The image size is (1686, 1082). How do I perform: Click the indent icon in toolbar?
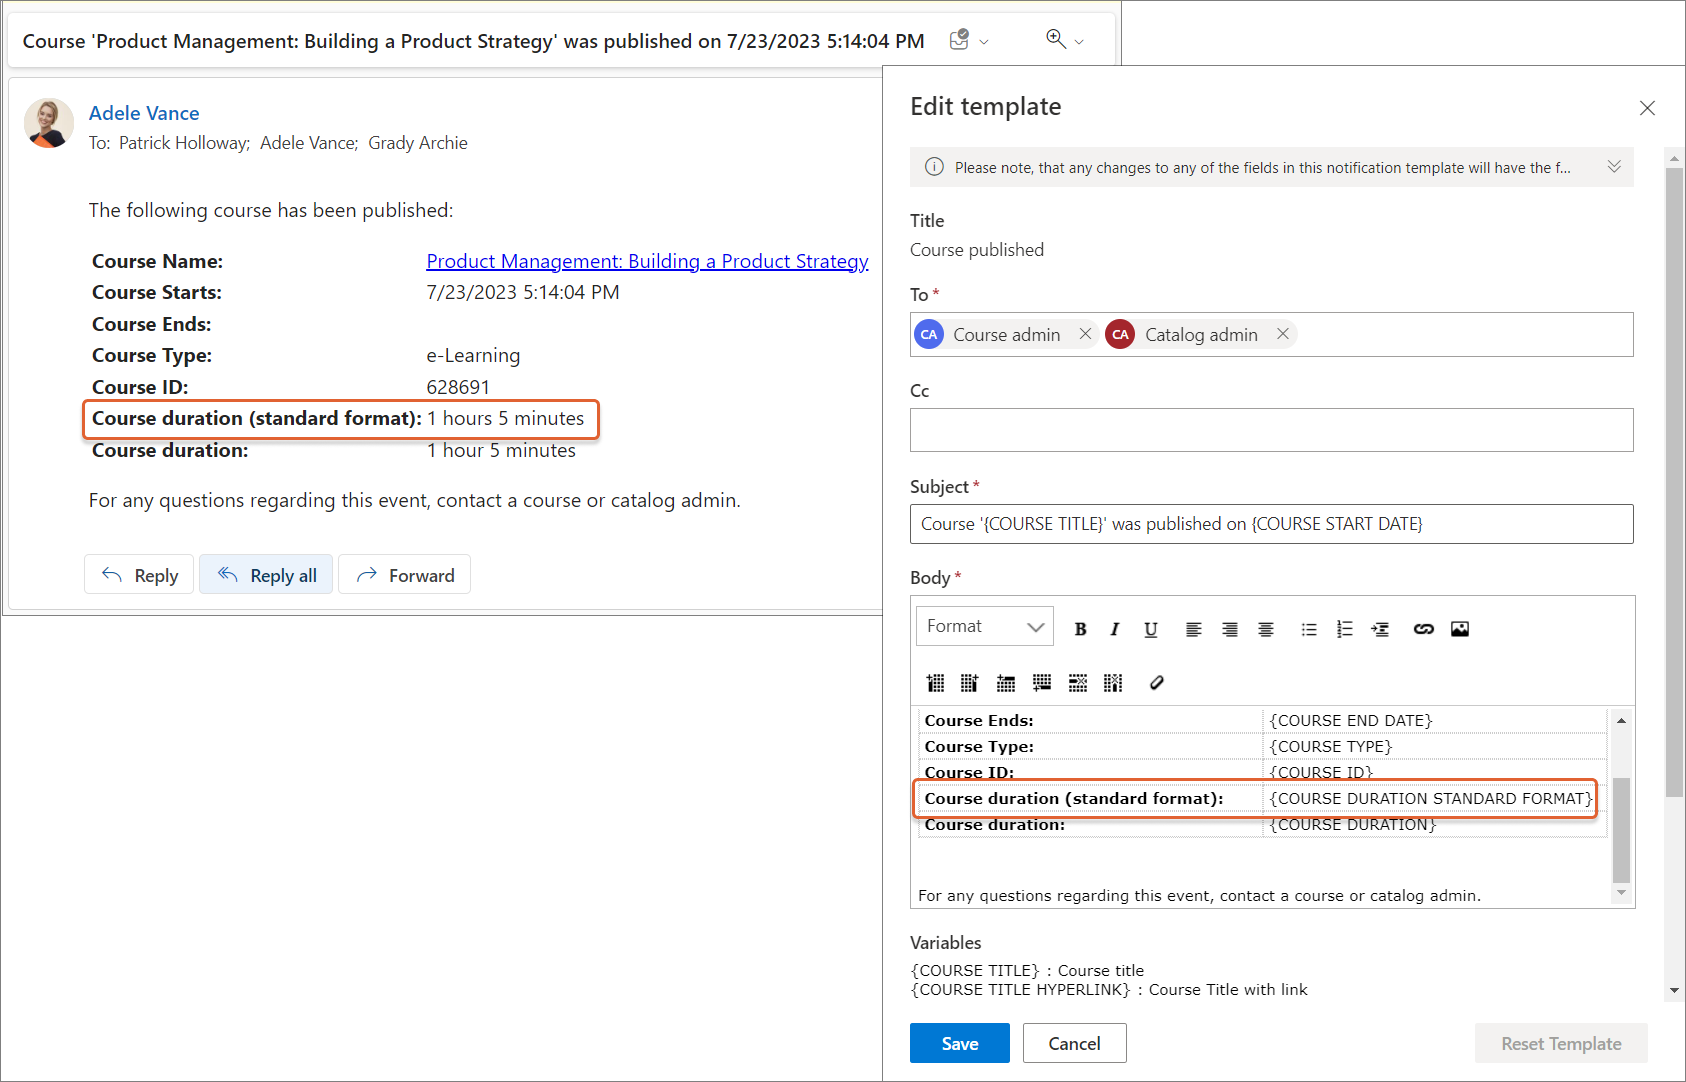coord(1380,629)
